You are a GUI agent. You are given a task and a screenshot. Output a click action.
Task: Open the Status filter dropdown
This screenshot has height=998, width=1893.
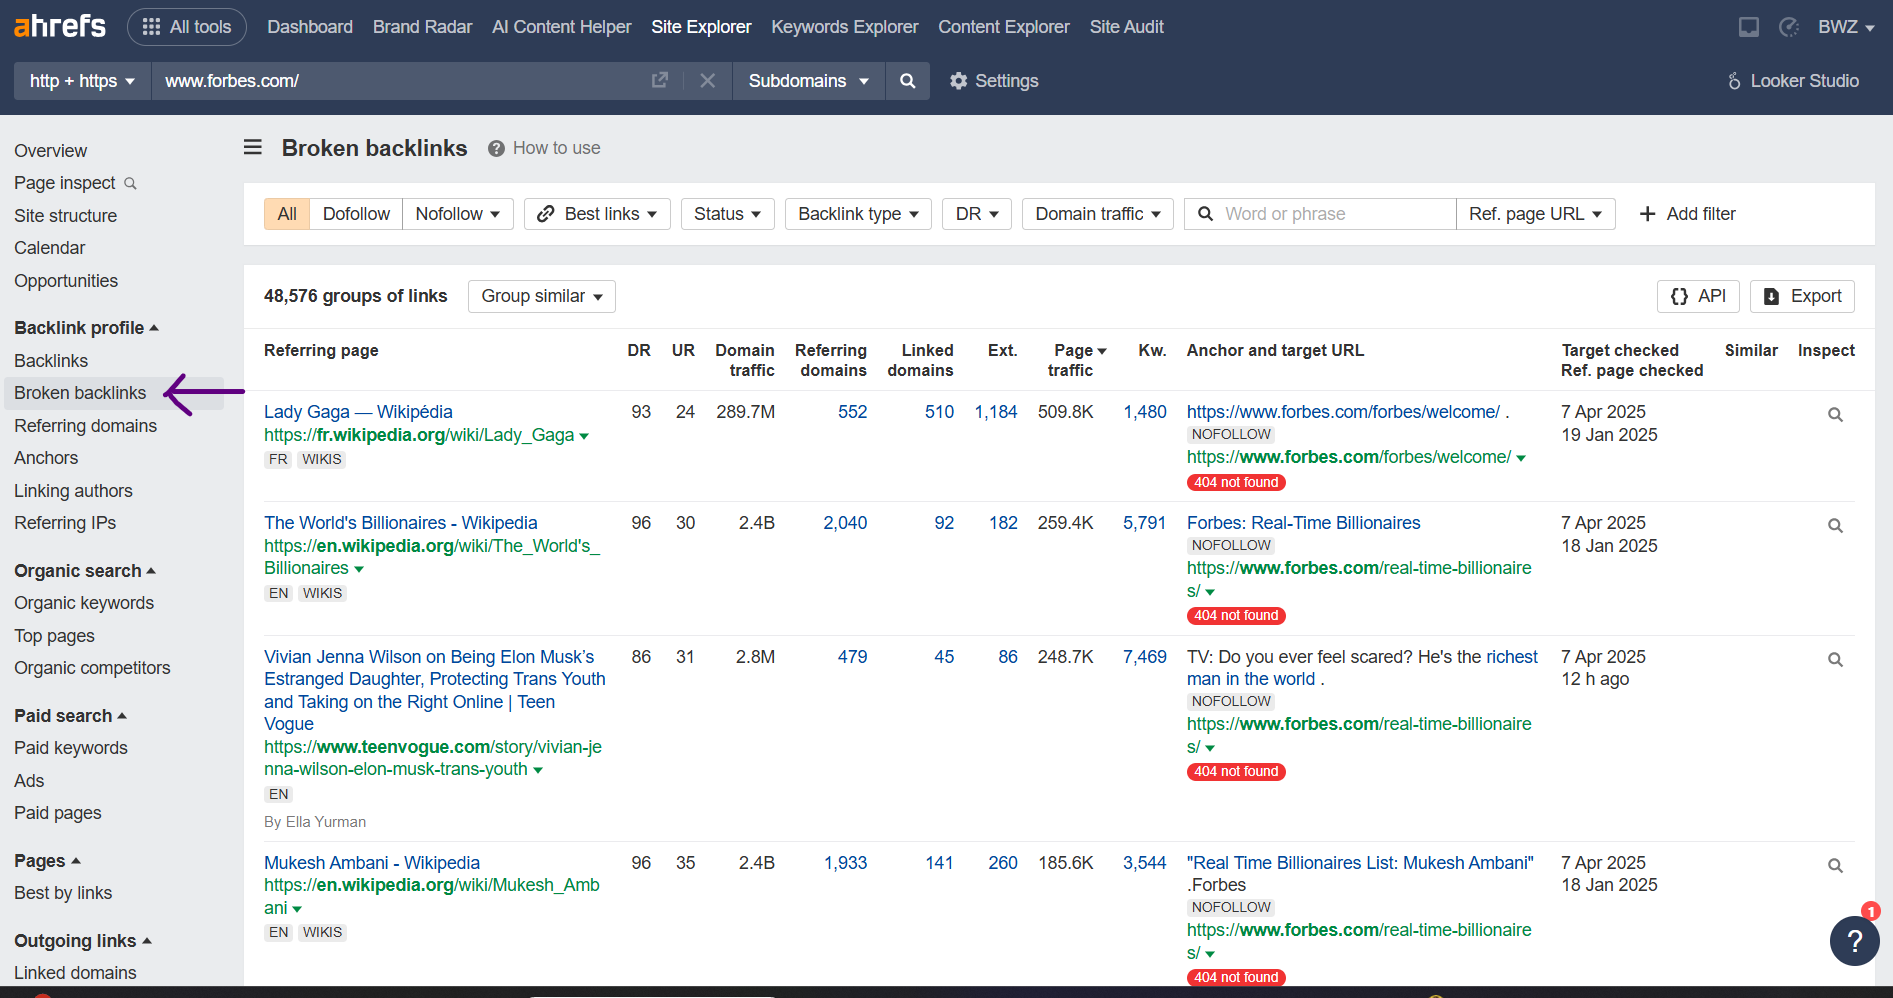728,214
